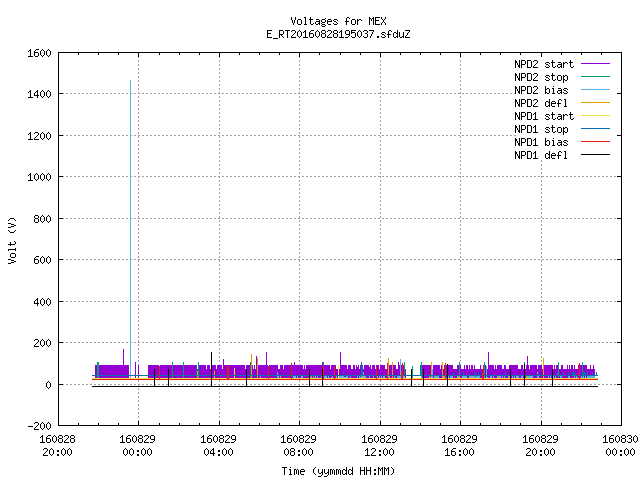The width and height of the screenshot is (640, 480).
Task: Click the black NPD1 defl legend line sample
Action: tap(595, 155)
